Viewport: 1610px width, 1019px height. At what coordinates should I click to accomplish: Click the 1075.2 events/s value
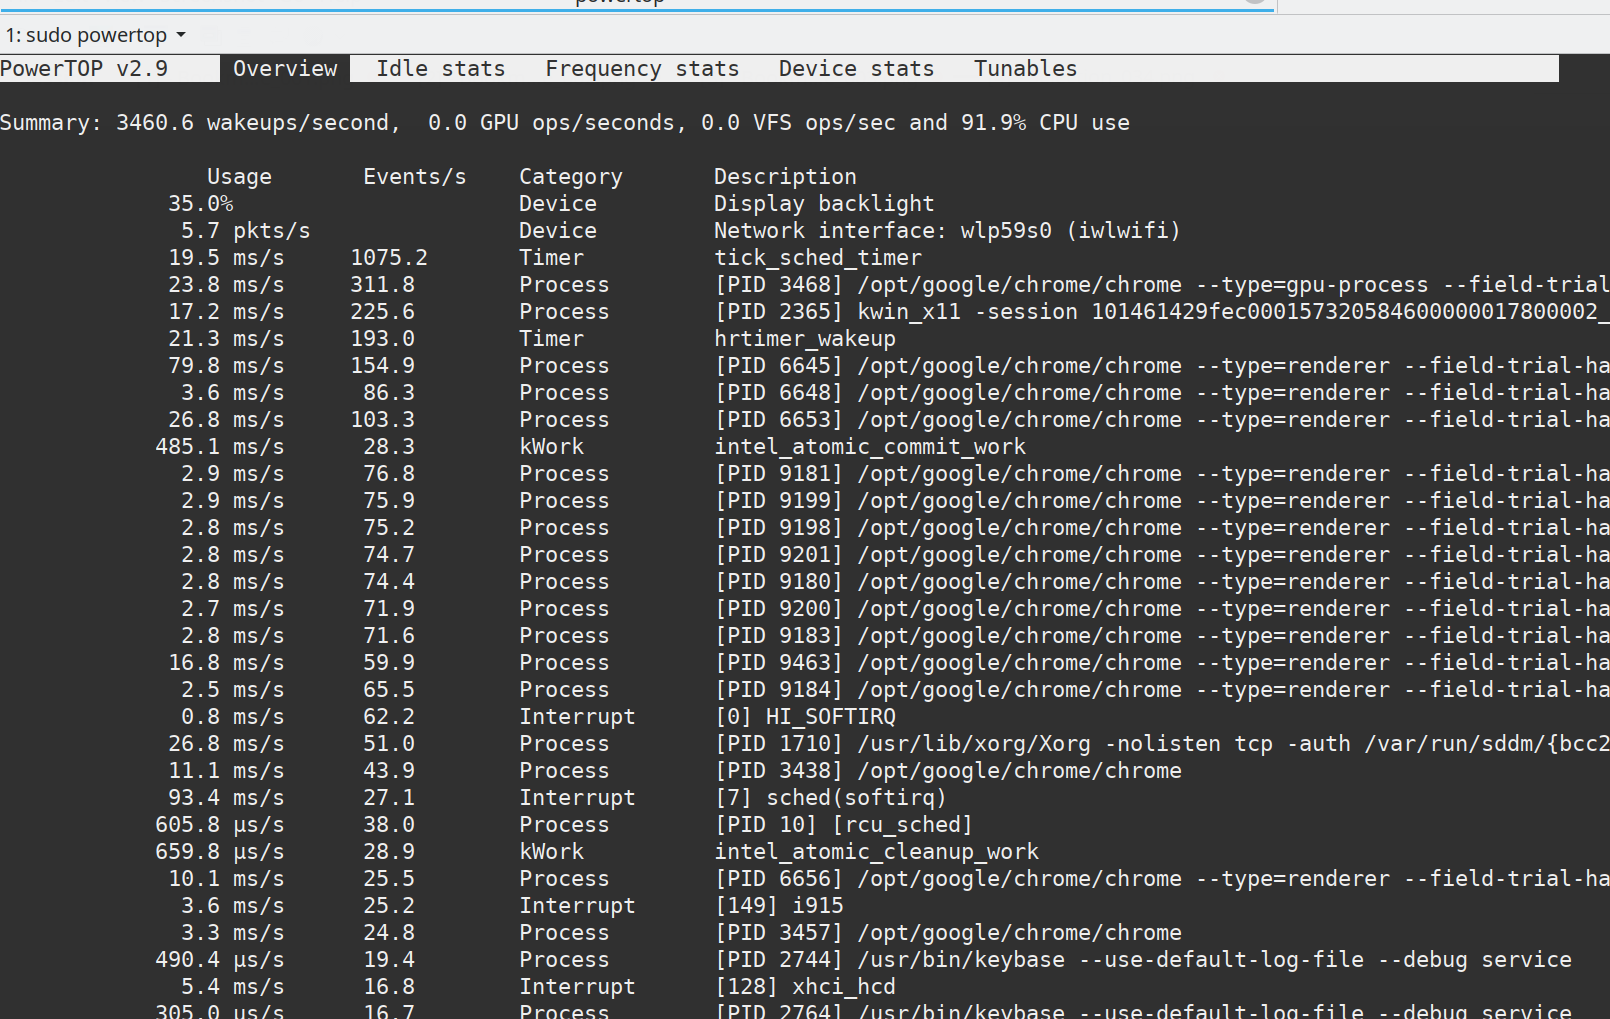[389, 257]
